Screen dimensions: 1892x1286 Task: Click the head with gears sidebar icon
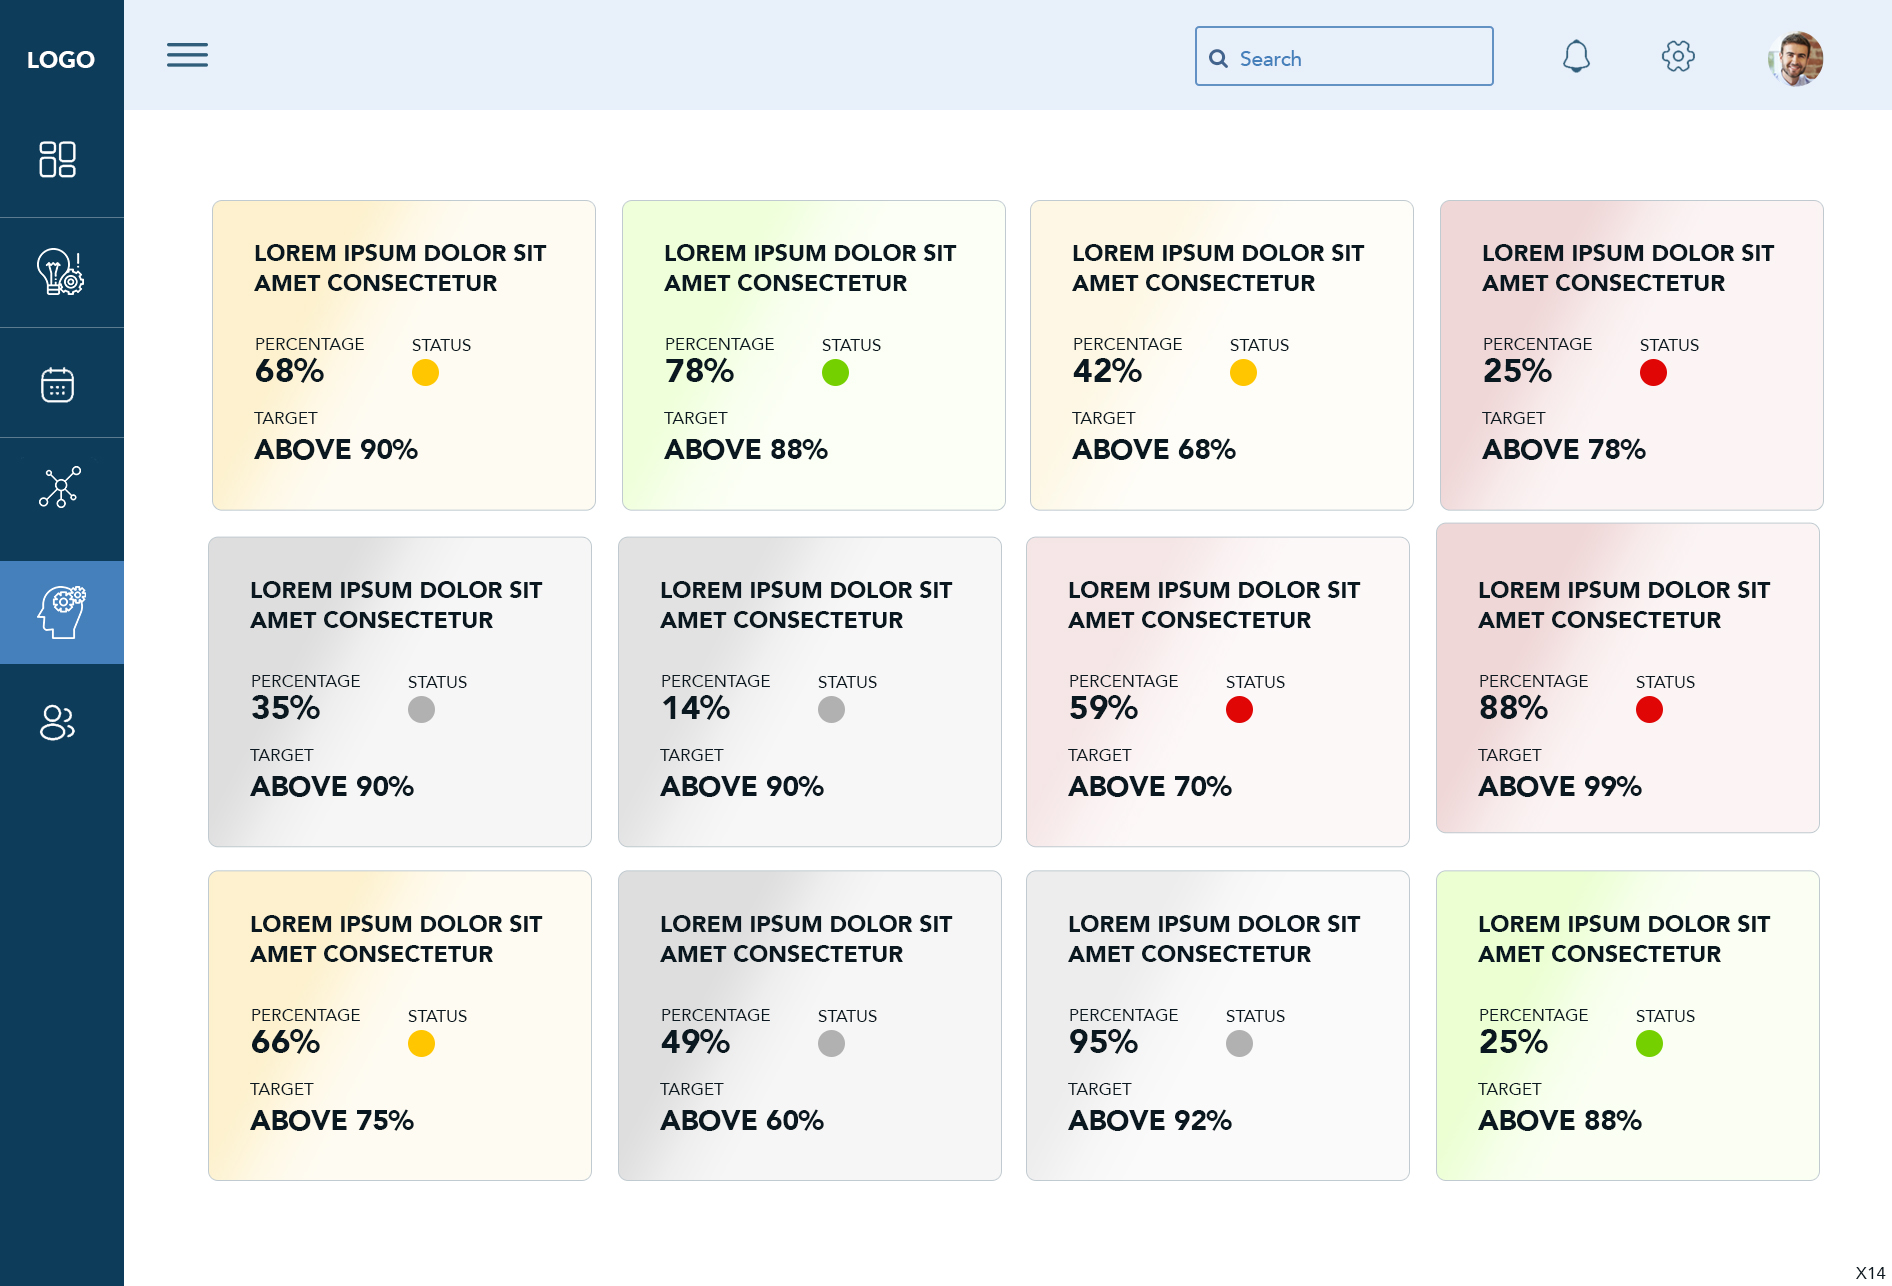61,612
